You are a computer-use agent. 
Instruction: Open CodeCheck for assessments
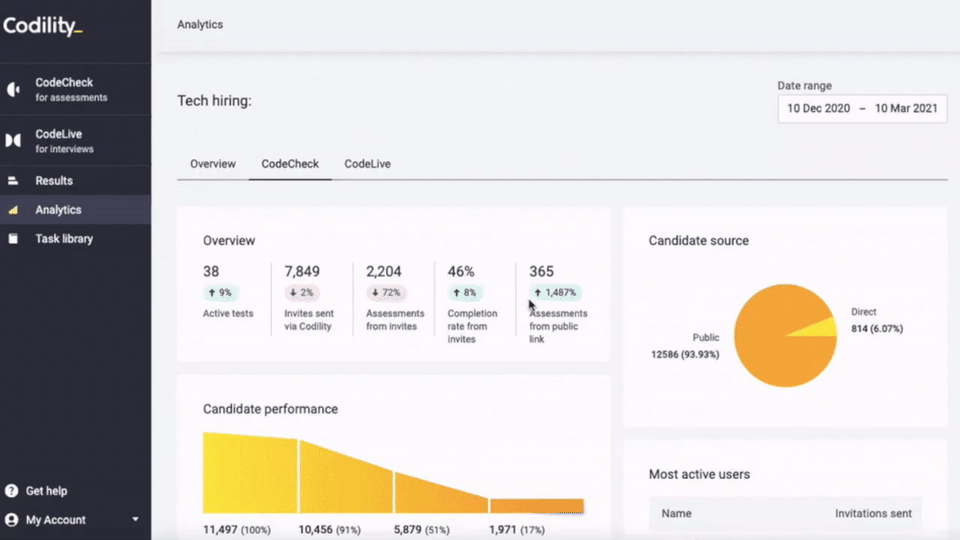(75, 89)
